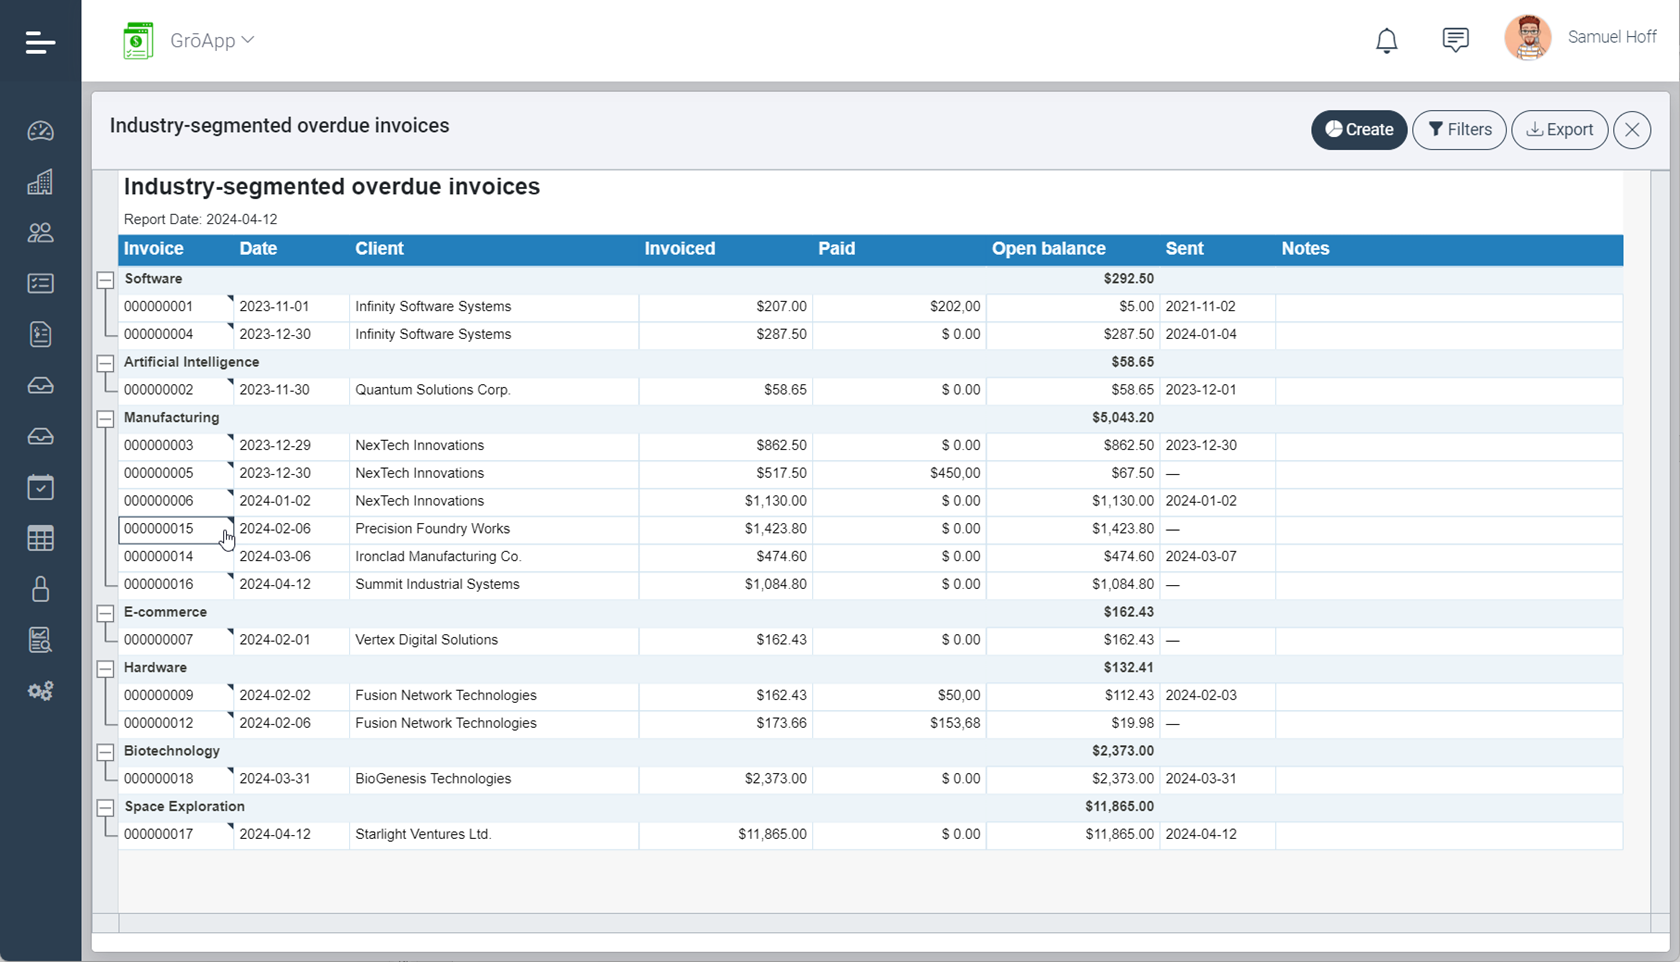Click the settings gears icon
This screenshot has width=1680, height=962.
pos(40,690)
